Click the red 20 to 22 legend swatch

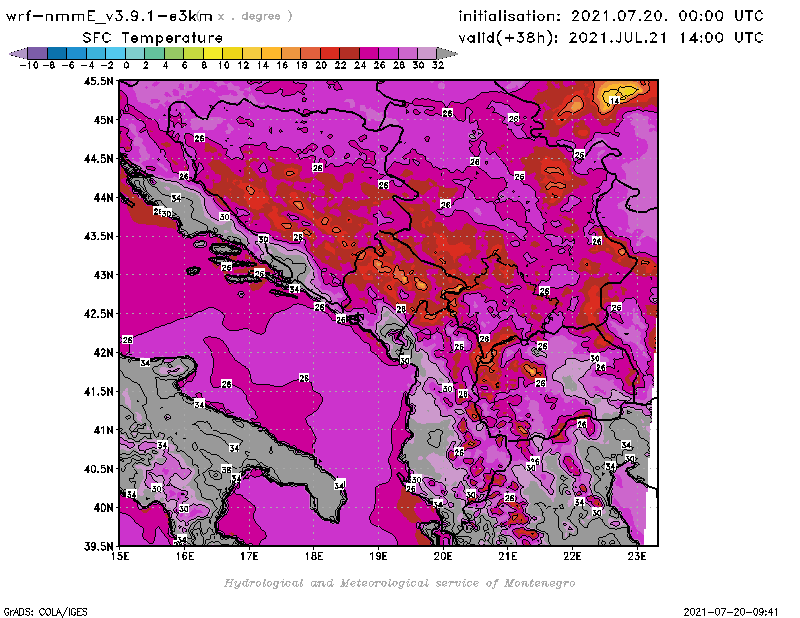tap(330, 53)
